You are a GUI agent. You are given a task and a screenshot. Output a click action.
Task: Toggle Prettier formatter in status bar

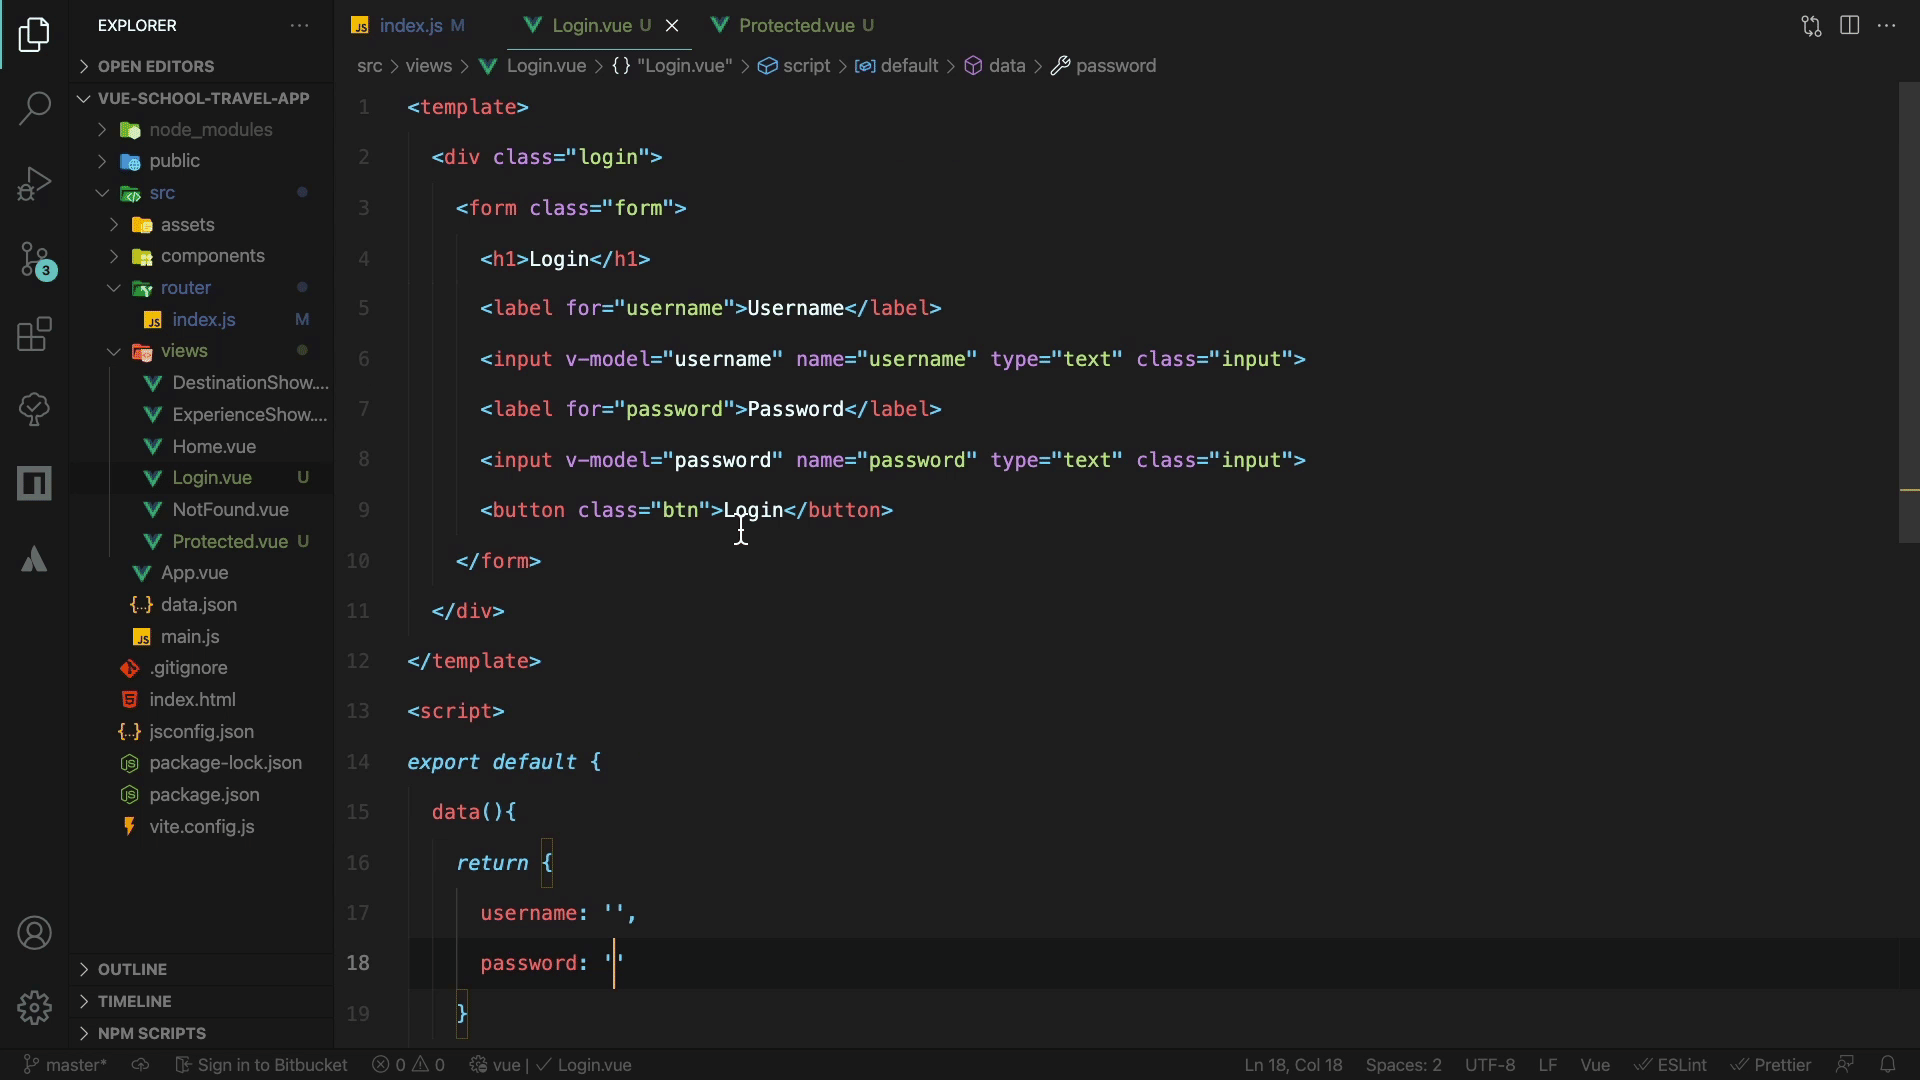[1771, 1065]
